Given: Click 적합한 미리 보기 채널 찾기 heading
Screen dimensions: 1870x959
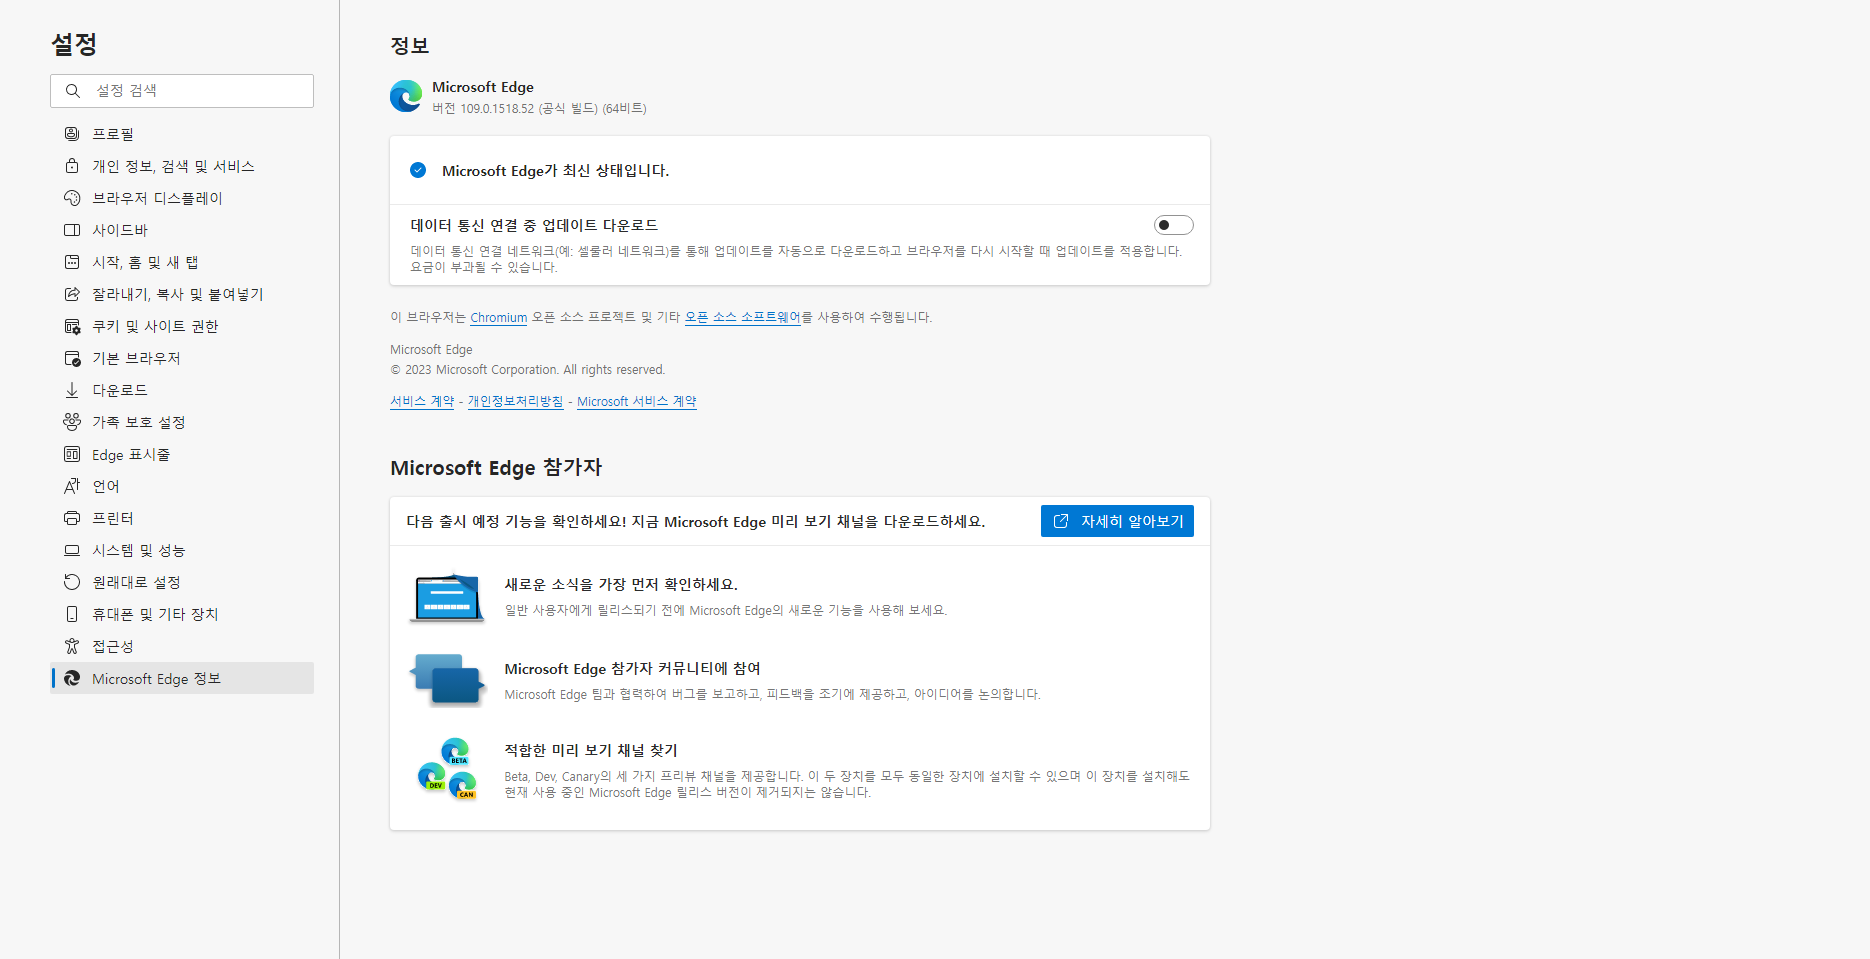Looking at the screenshot, I should [x=591, y=750].
